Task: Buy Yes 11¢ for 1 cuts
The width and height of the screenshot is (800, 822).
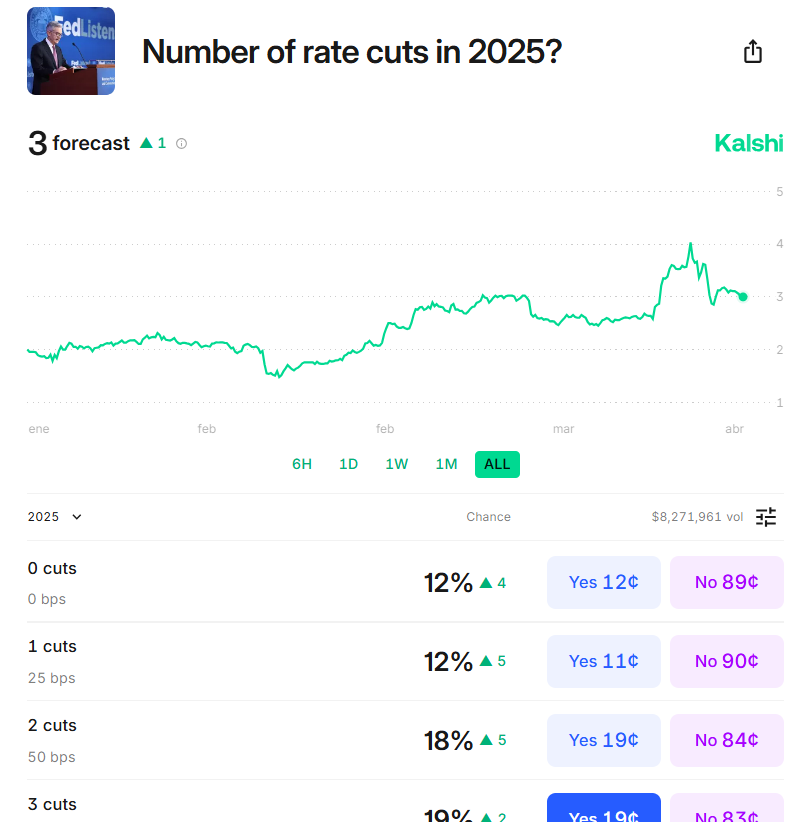Action: 604,662
